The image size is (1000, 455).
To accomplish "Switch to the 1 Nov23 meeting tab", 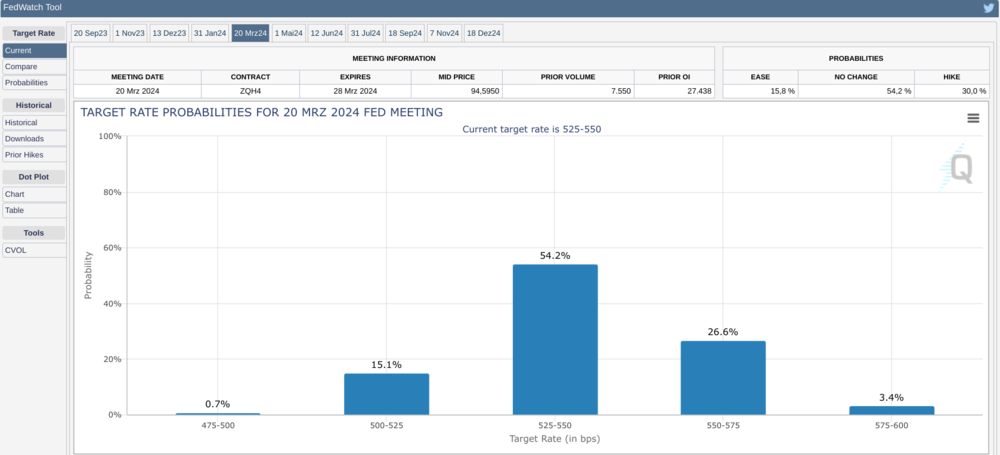I will point(129,33).
